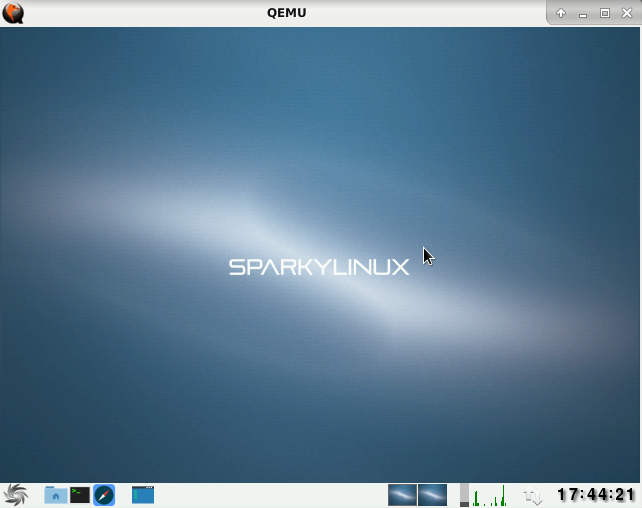Launch the terminal from the panel

point(80,495)
